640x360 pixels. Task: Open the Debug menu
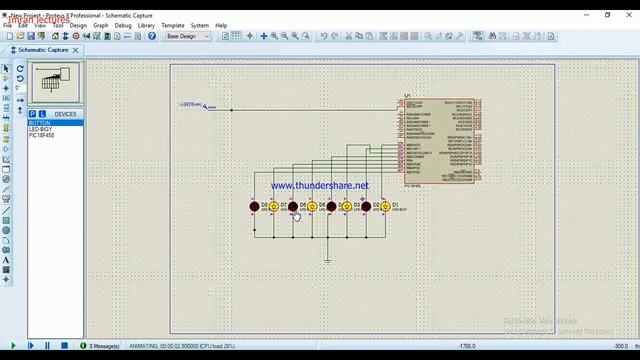point(123,25)
